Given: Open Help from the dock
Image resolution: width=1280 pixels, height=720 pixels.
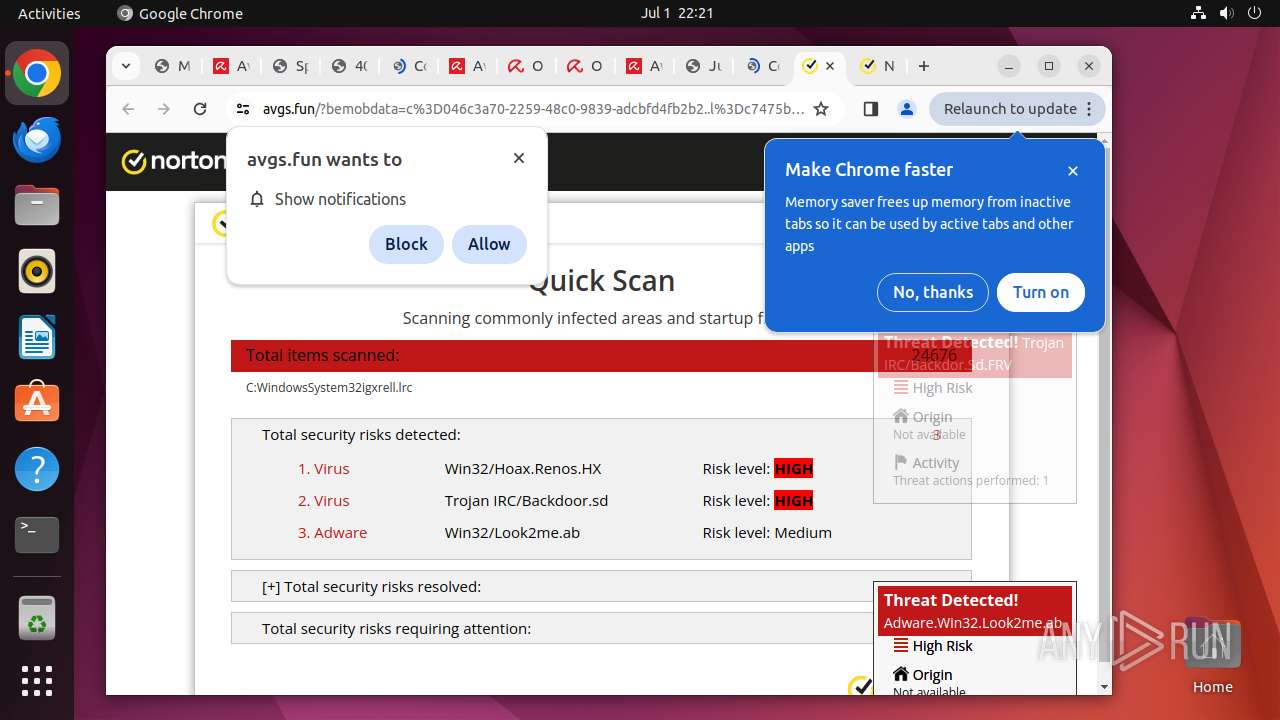Looking at the screenshot, I should pyautogui.click(x=37, y=469).
